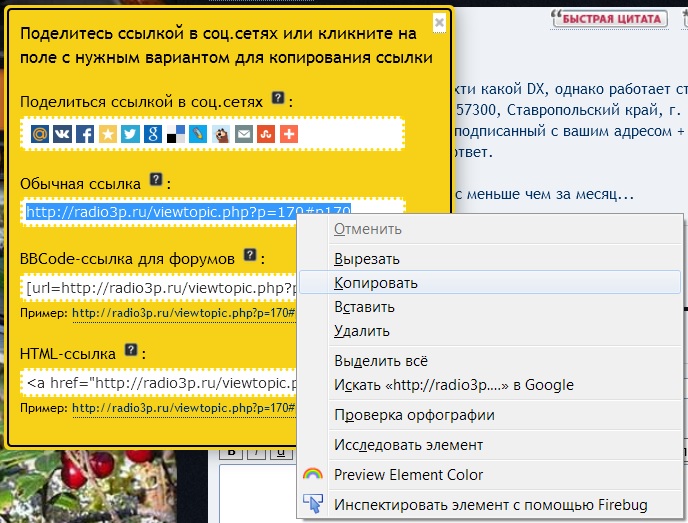
Task: Close the yellow share link popup
Action: pos(439,21)
